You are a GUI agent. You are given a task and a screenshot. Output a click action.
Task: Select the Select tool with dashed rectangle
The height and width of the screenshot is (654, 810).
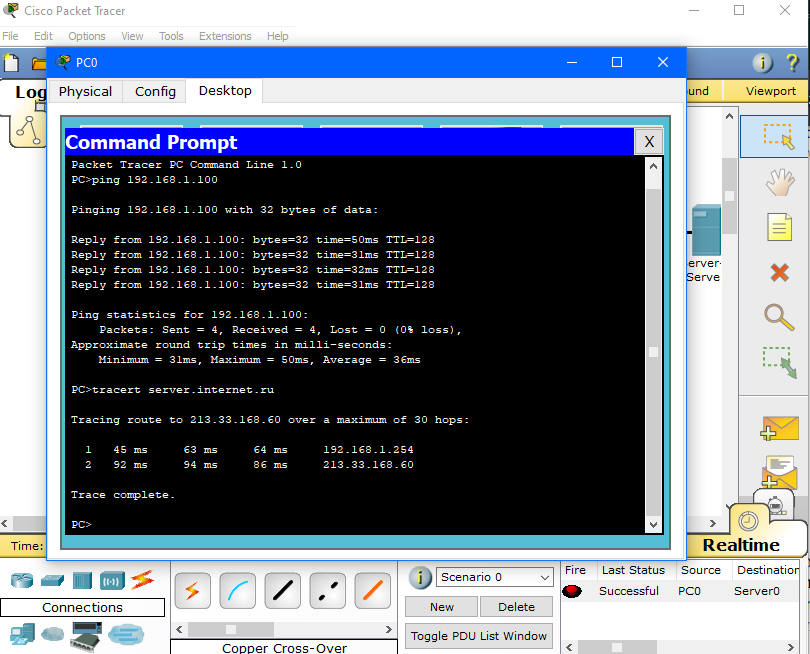click(778, 136)
